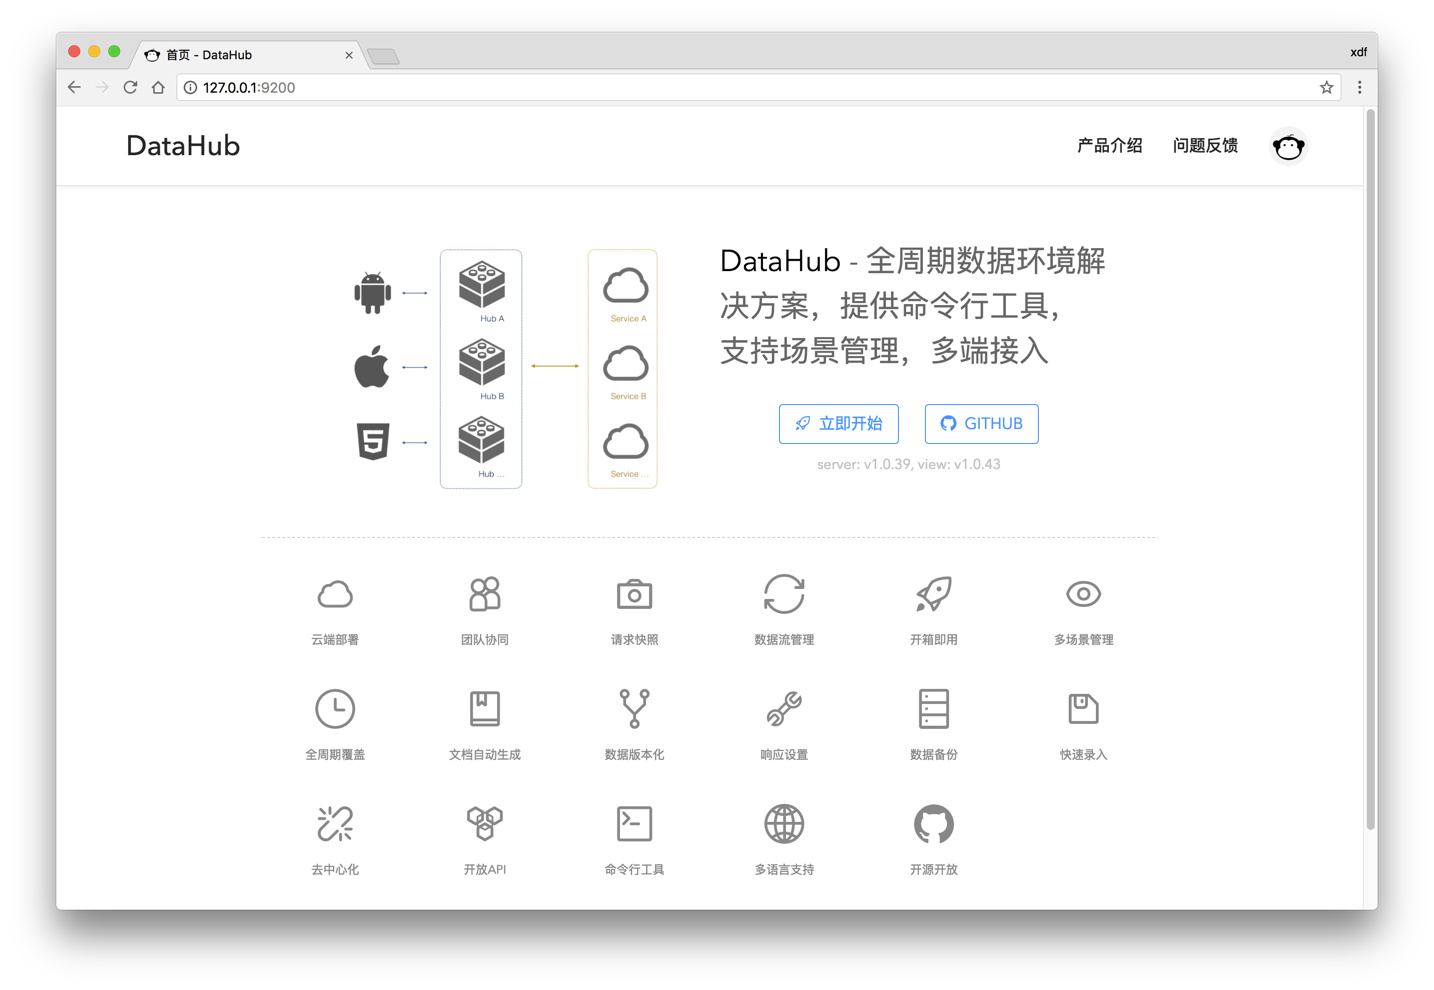Click the 多语言支持 globe icon
1434x990 pixels.
click(x=784, y=824)
